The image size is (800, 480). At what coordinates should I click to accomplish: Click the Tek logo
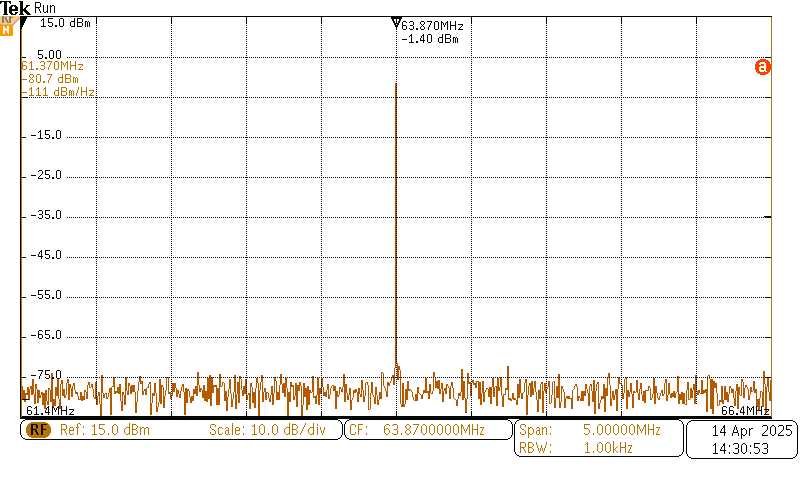click(16, 8)
